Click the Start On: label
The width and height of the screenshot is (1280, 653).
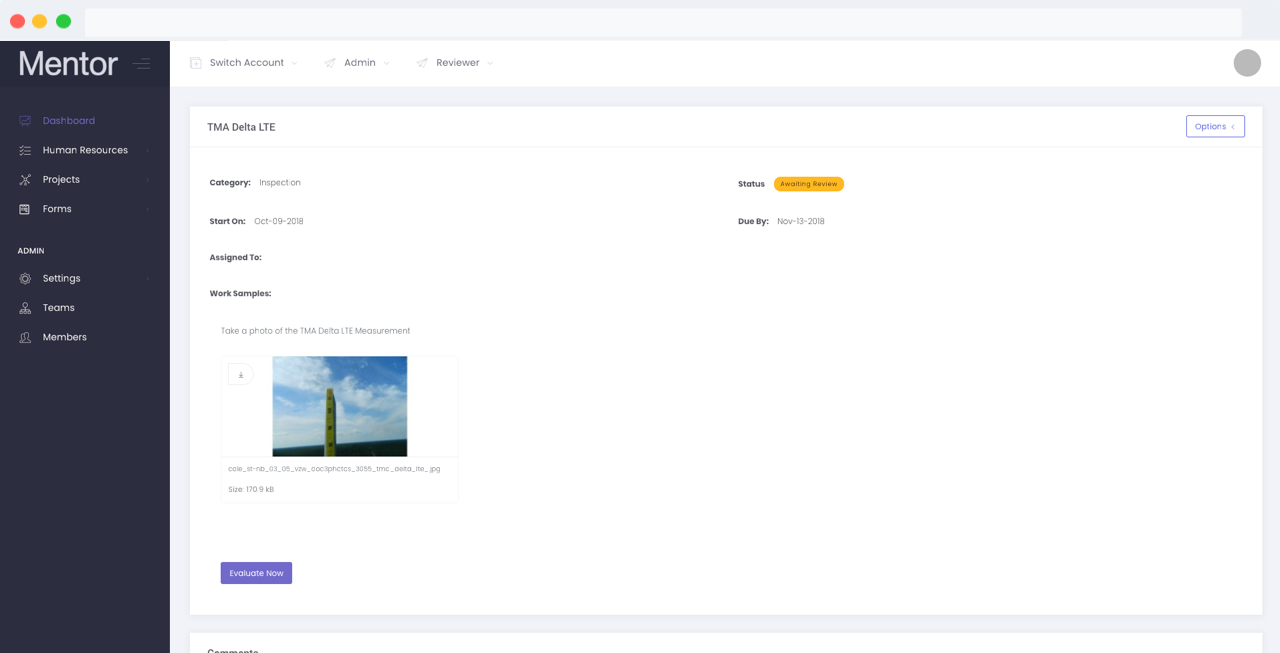pyautogui.click(x=228, y=222)
